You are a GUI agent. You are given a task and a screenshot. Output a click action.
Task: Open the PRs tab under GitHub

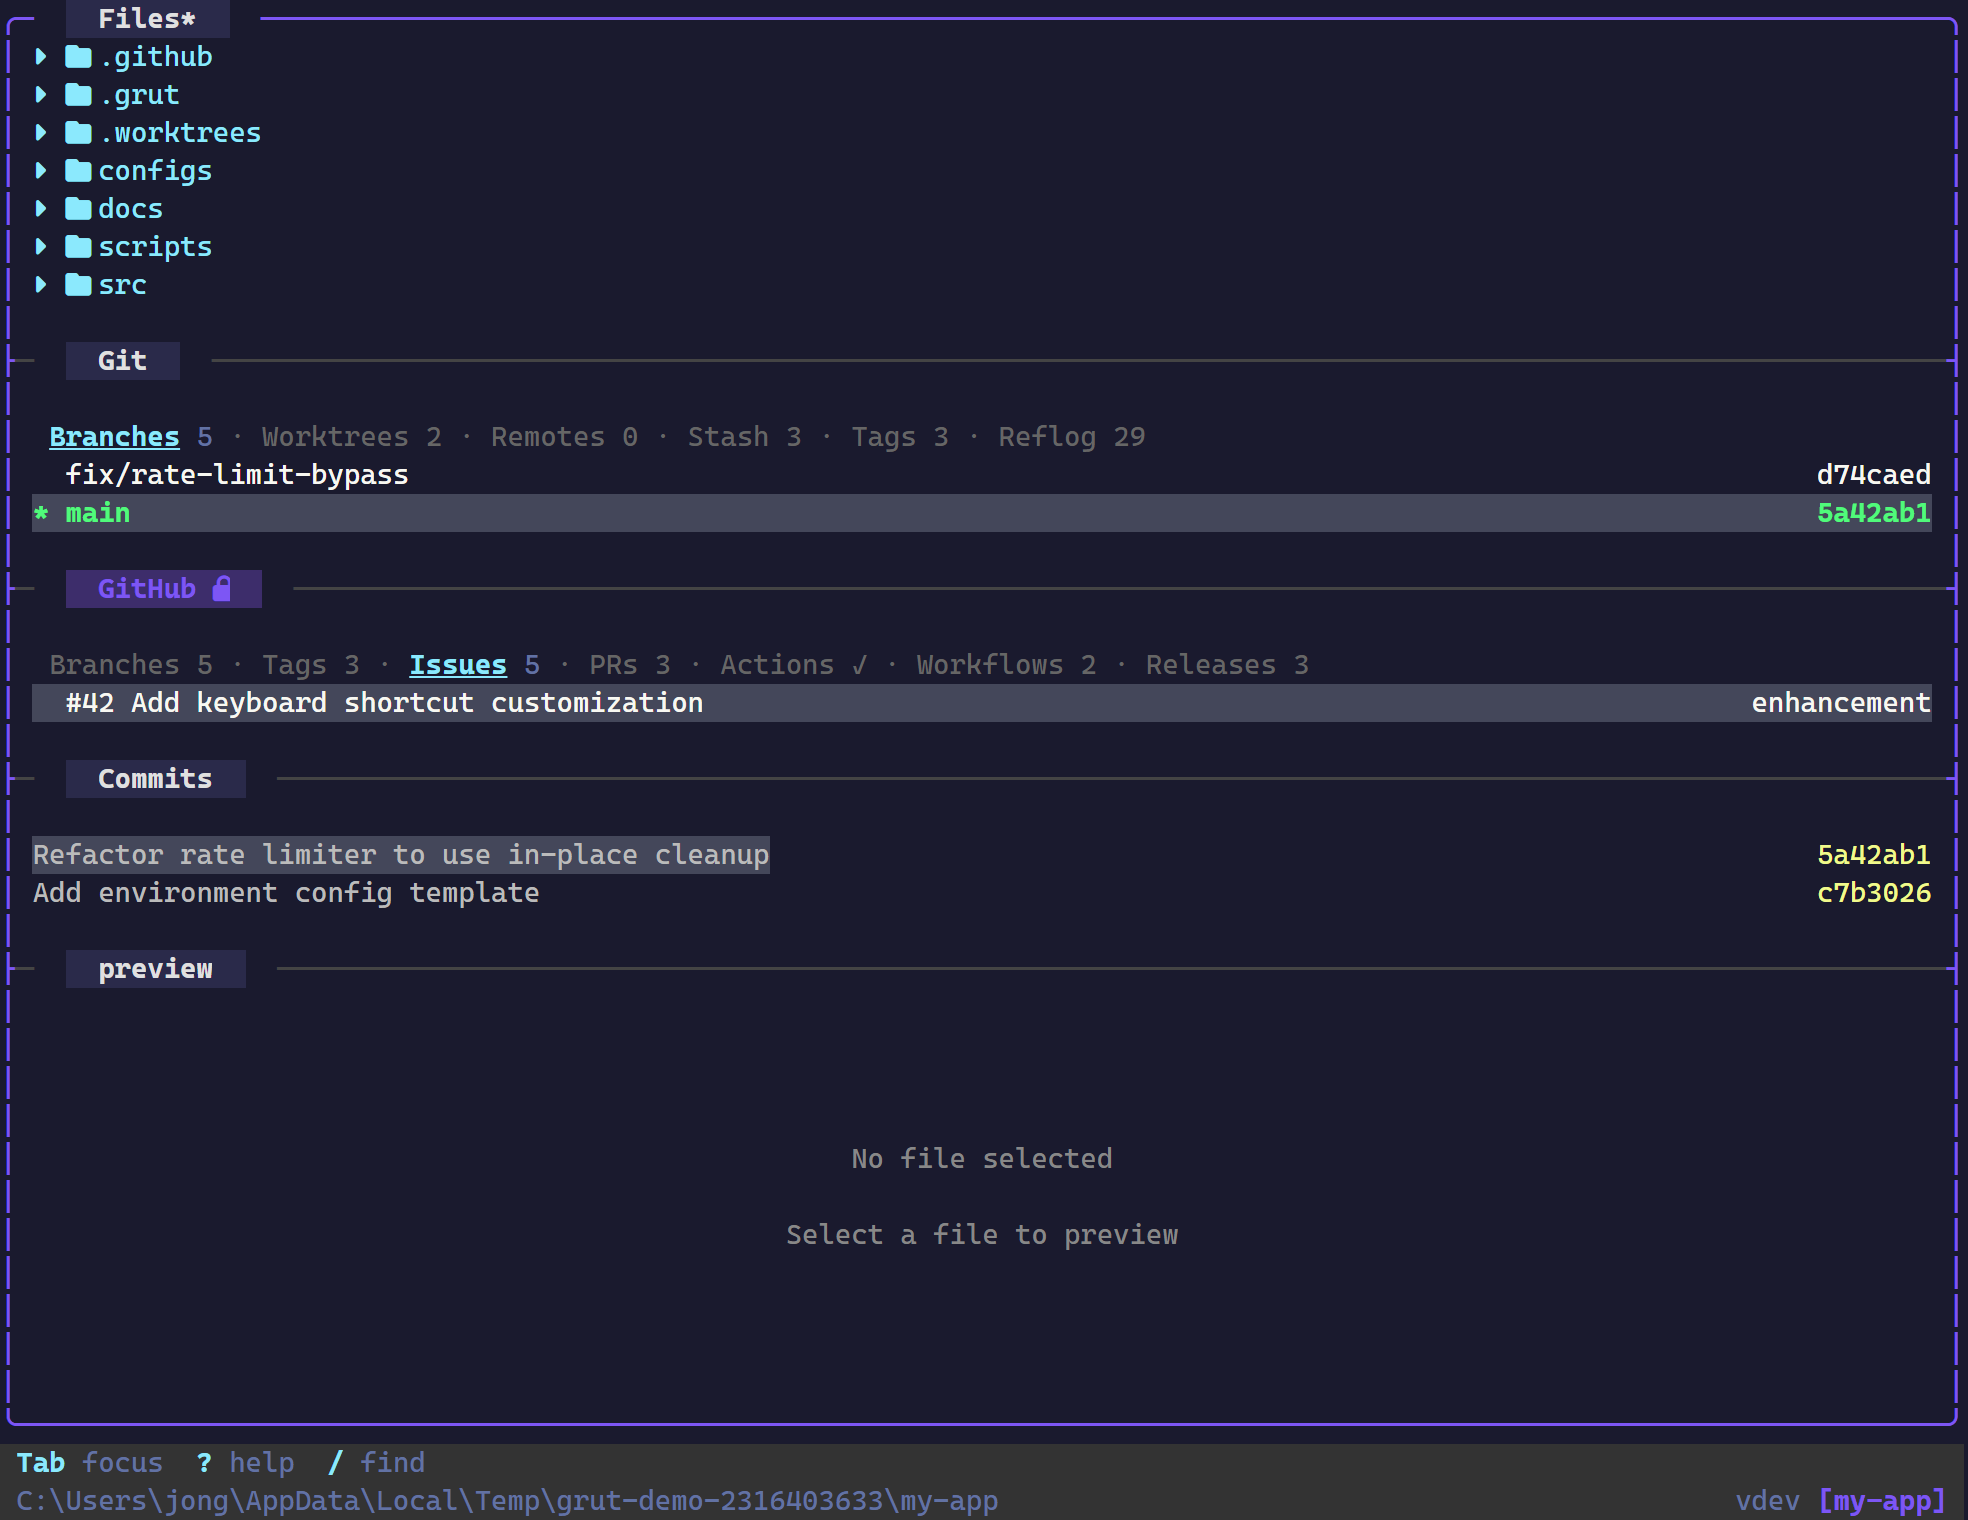[614, 664]
